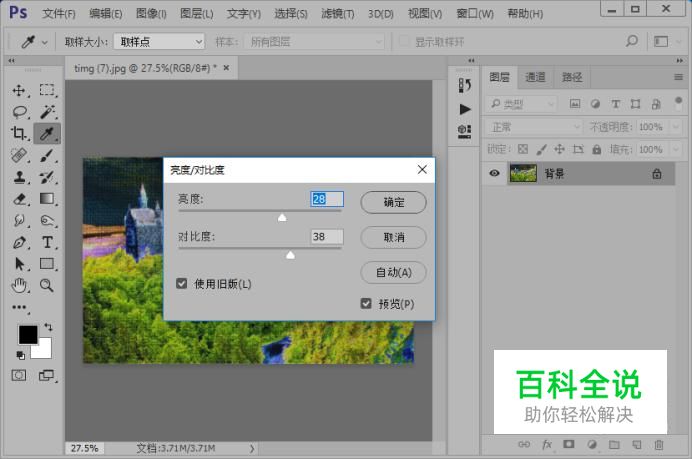Select the Hand tool

coord(19,286)
